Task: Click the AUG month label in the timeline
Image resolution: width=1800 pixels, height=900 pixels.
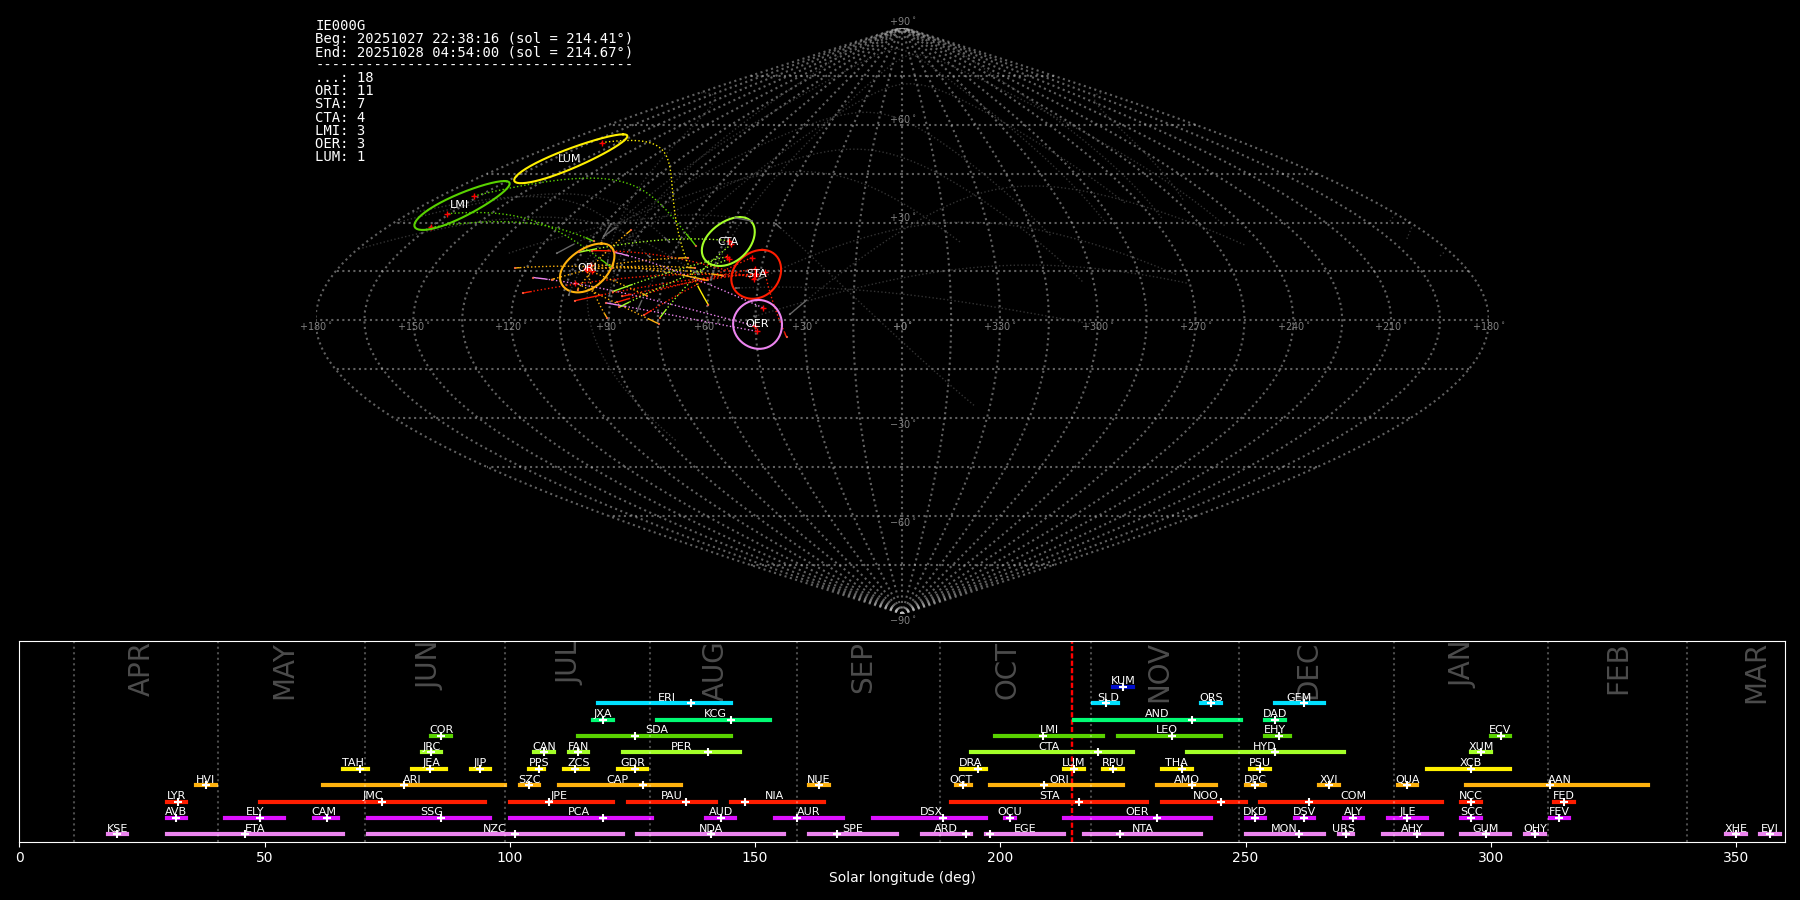Action: click(x=713, y=668)
